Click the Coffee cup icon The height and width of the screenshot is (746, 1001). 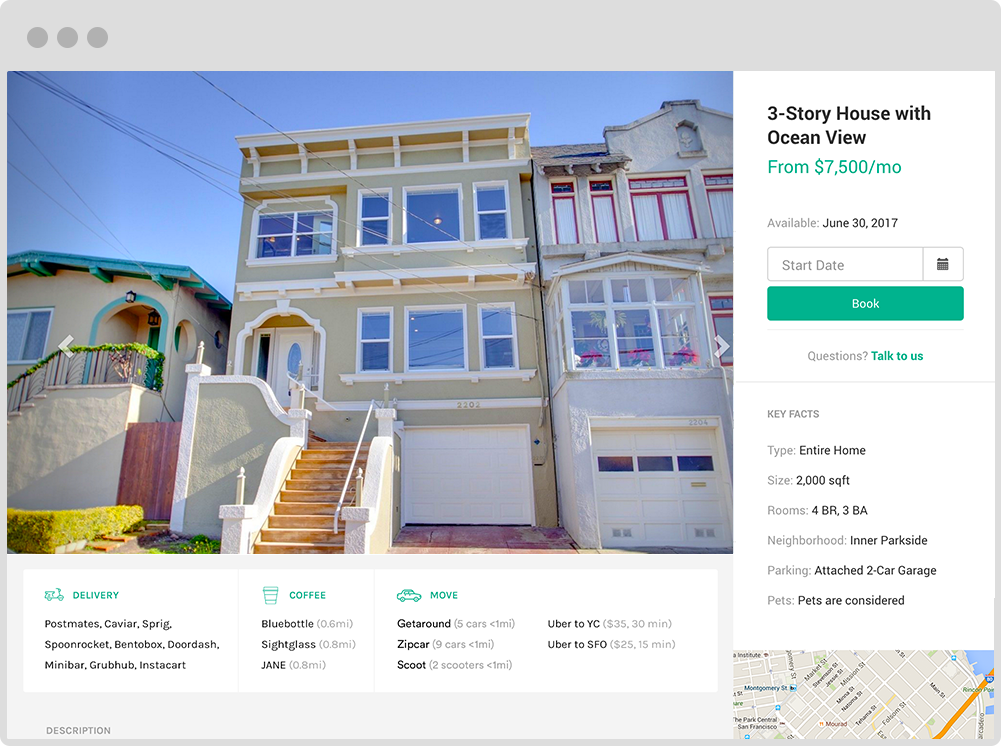[271, 595]
